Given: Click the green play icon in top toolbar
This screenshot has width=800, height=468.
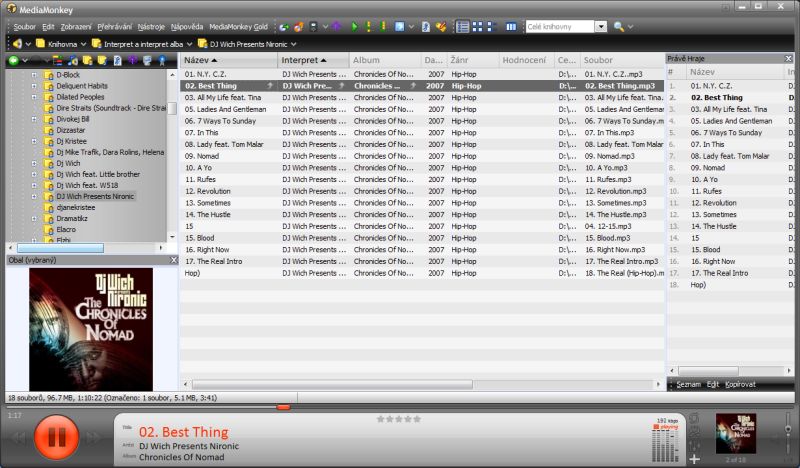Looking at the screenshot, I should coord(355,27).
